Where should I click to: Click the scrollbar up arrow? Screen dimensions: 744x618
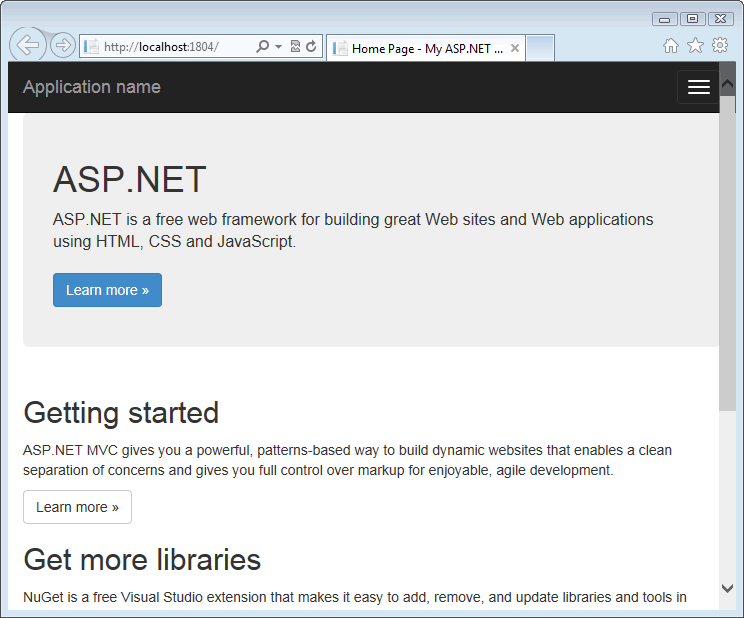click(727, 84)
